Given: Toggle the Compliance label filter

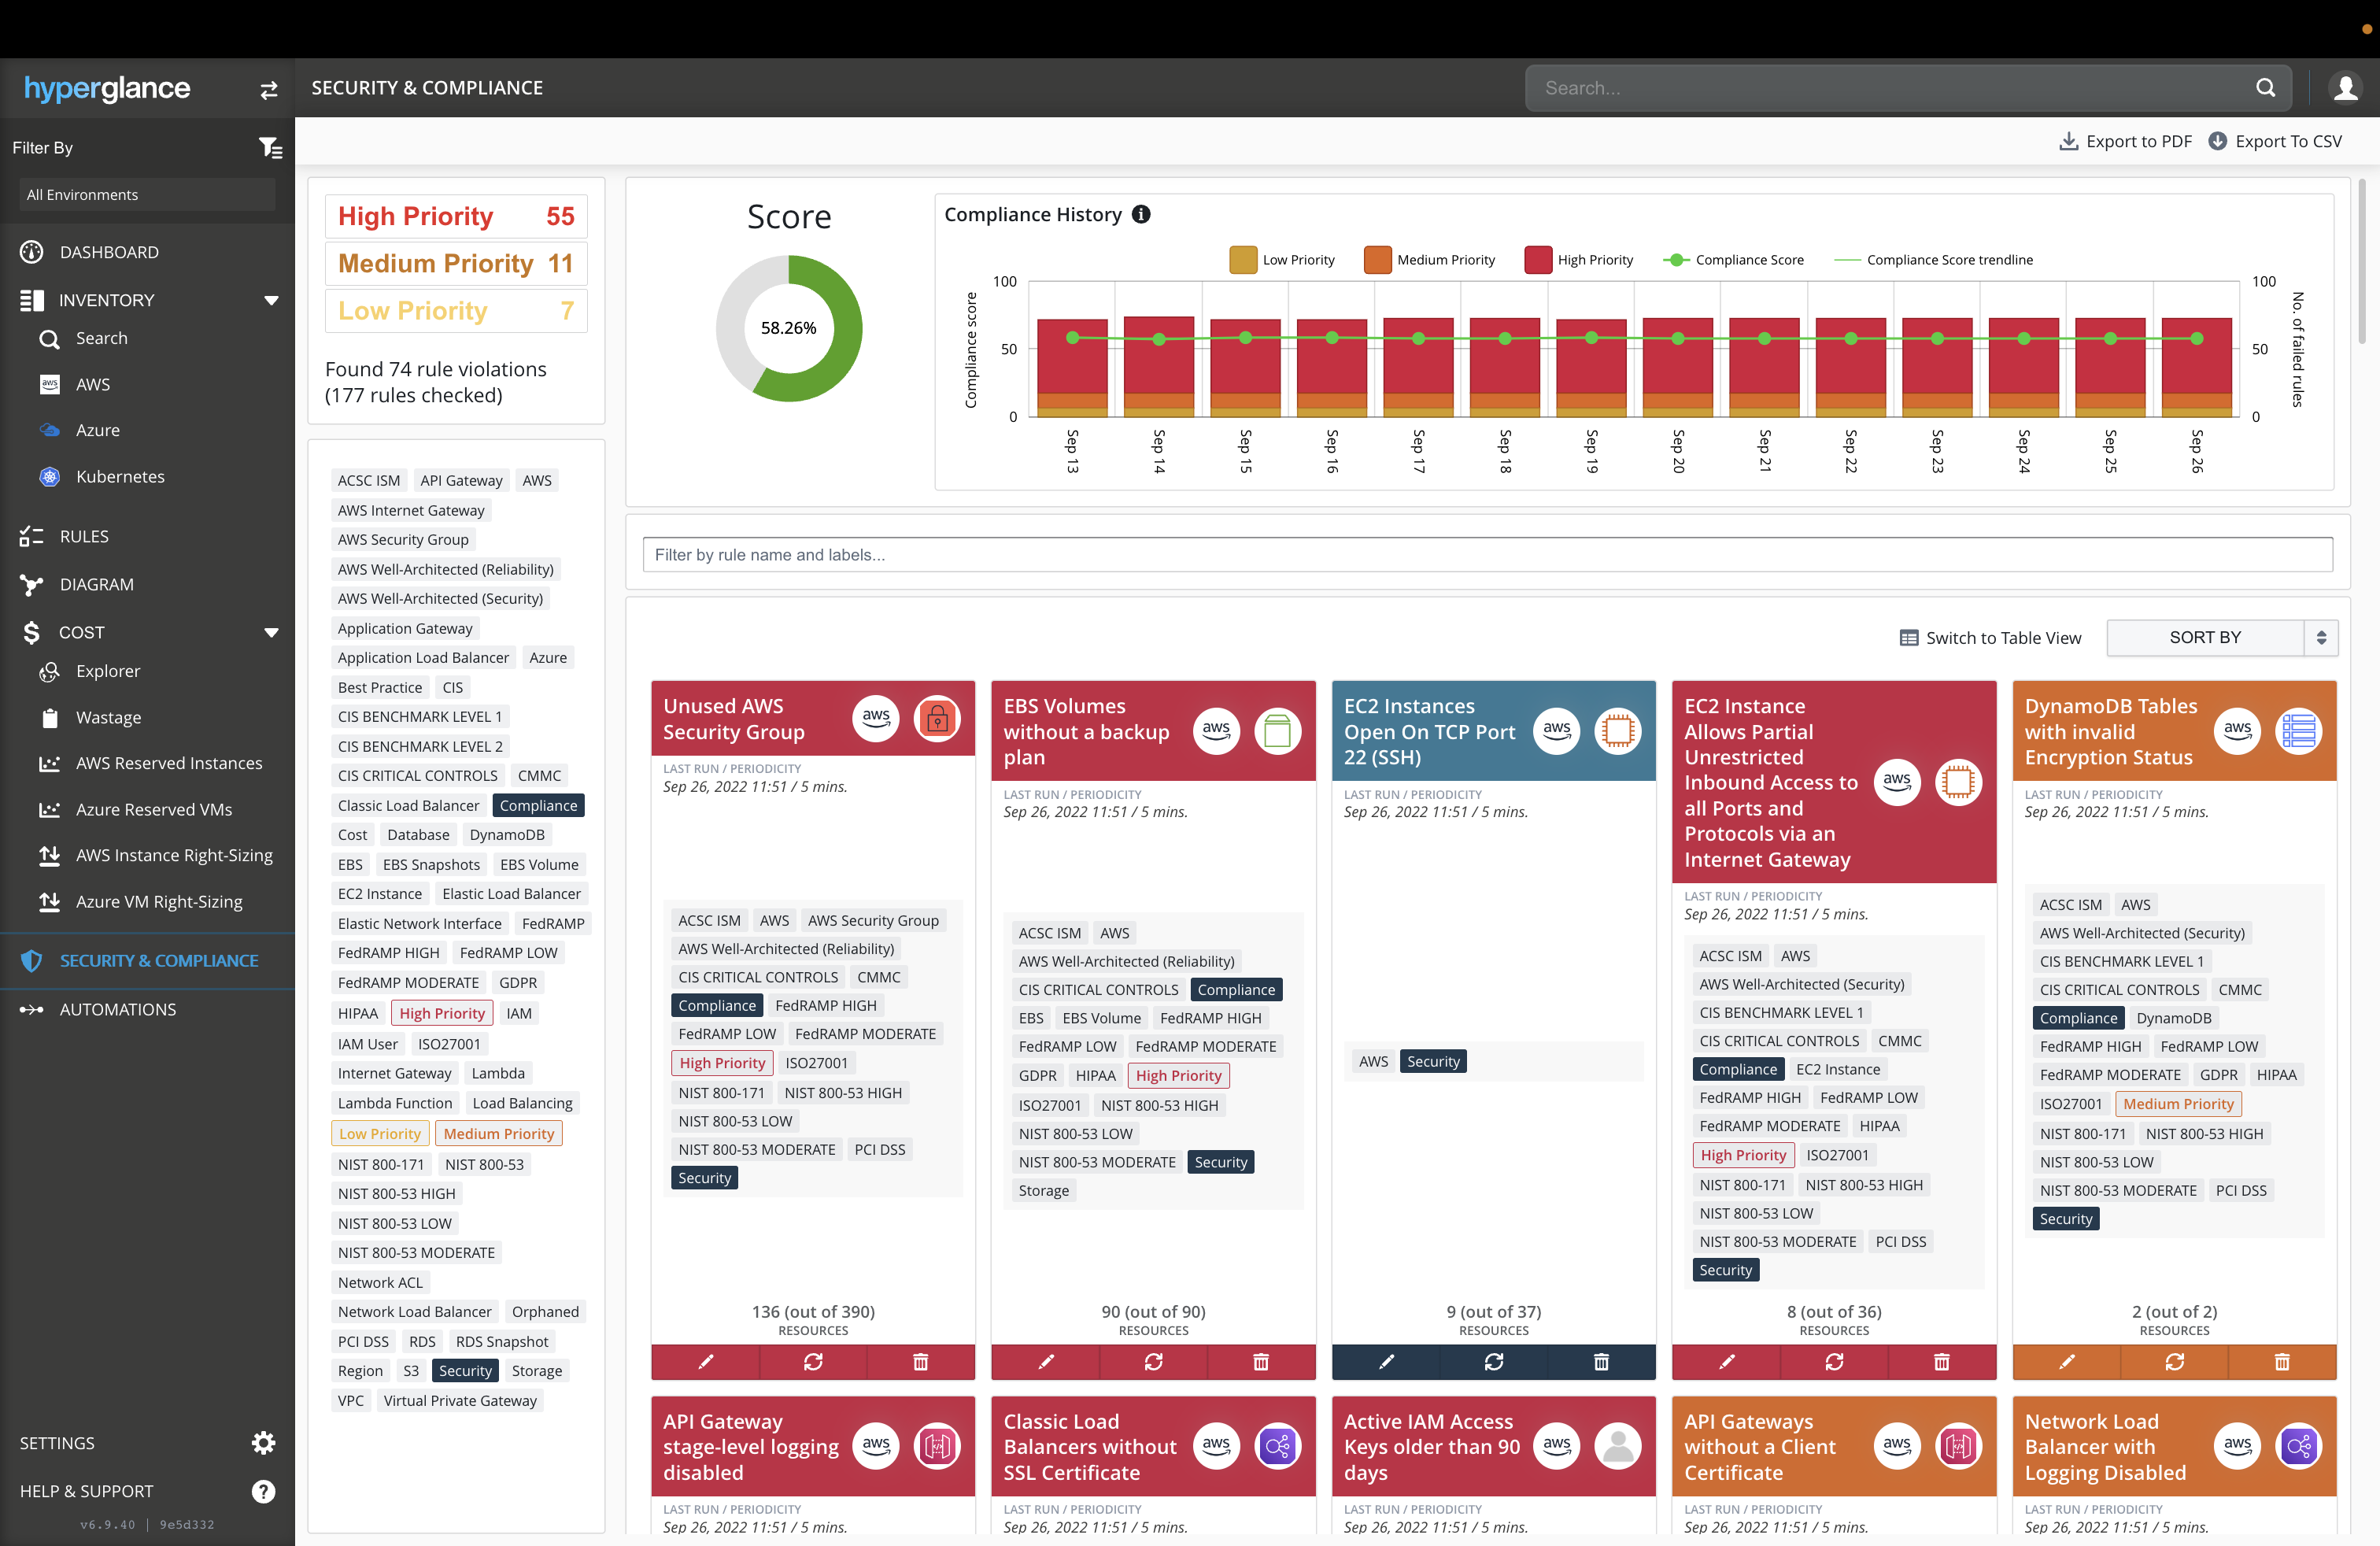Looking at the screenshot, I should point(538,805).
